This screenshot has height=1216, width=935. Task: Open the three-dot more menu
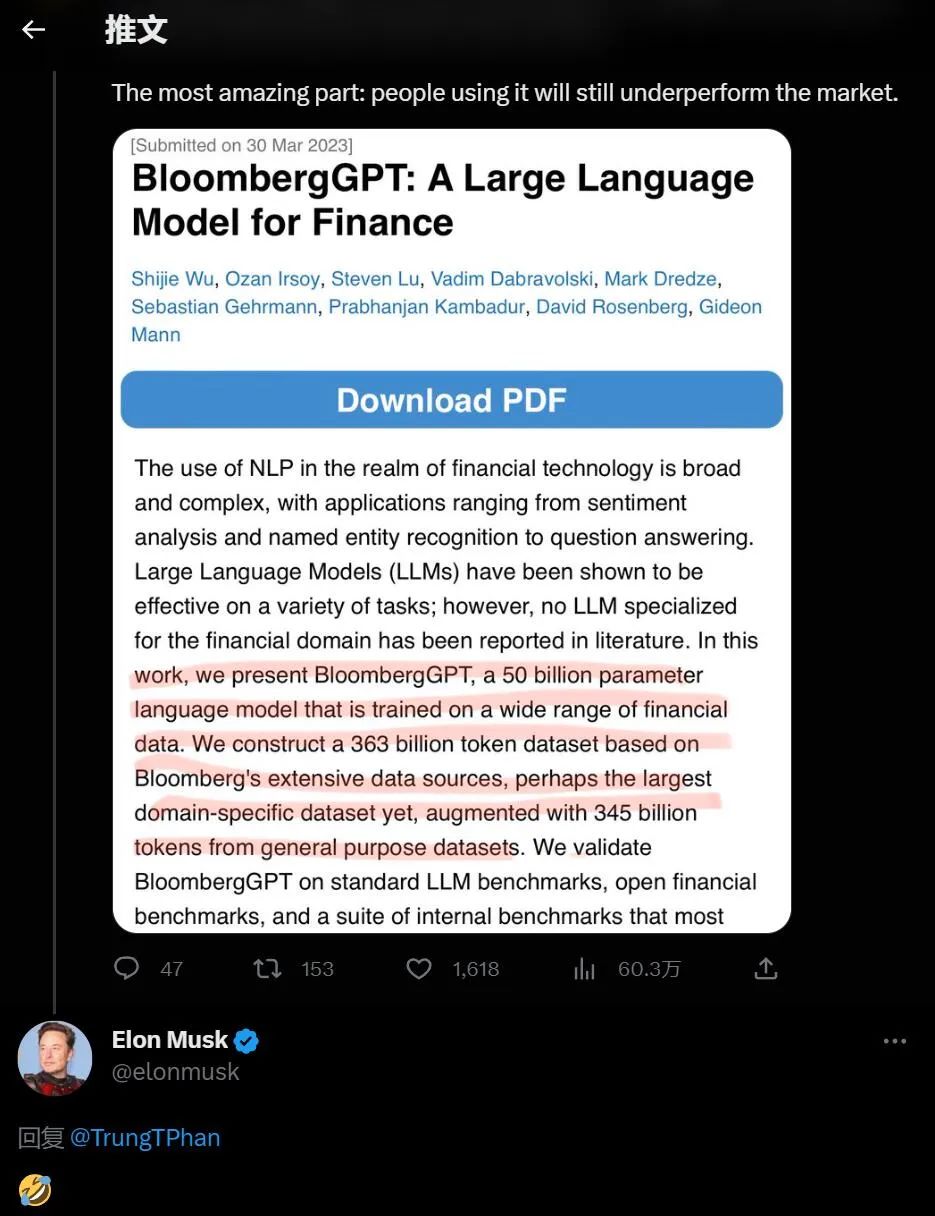894,1041
